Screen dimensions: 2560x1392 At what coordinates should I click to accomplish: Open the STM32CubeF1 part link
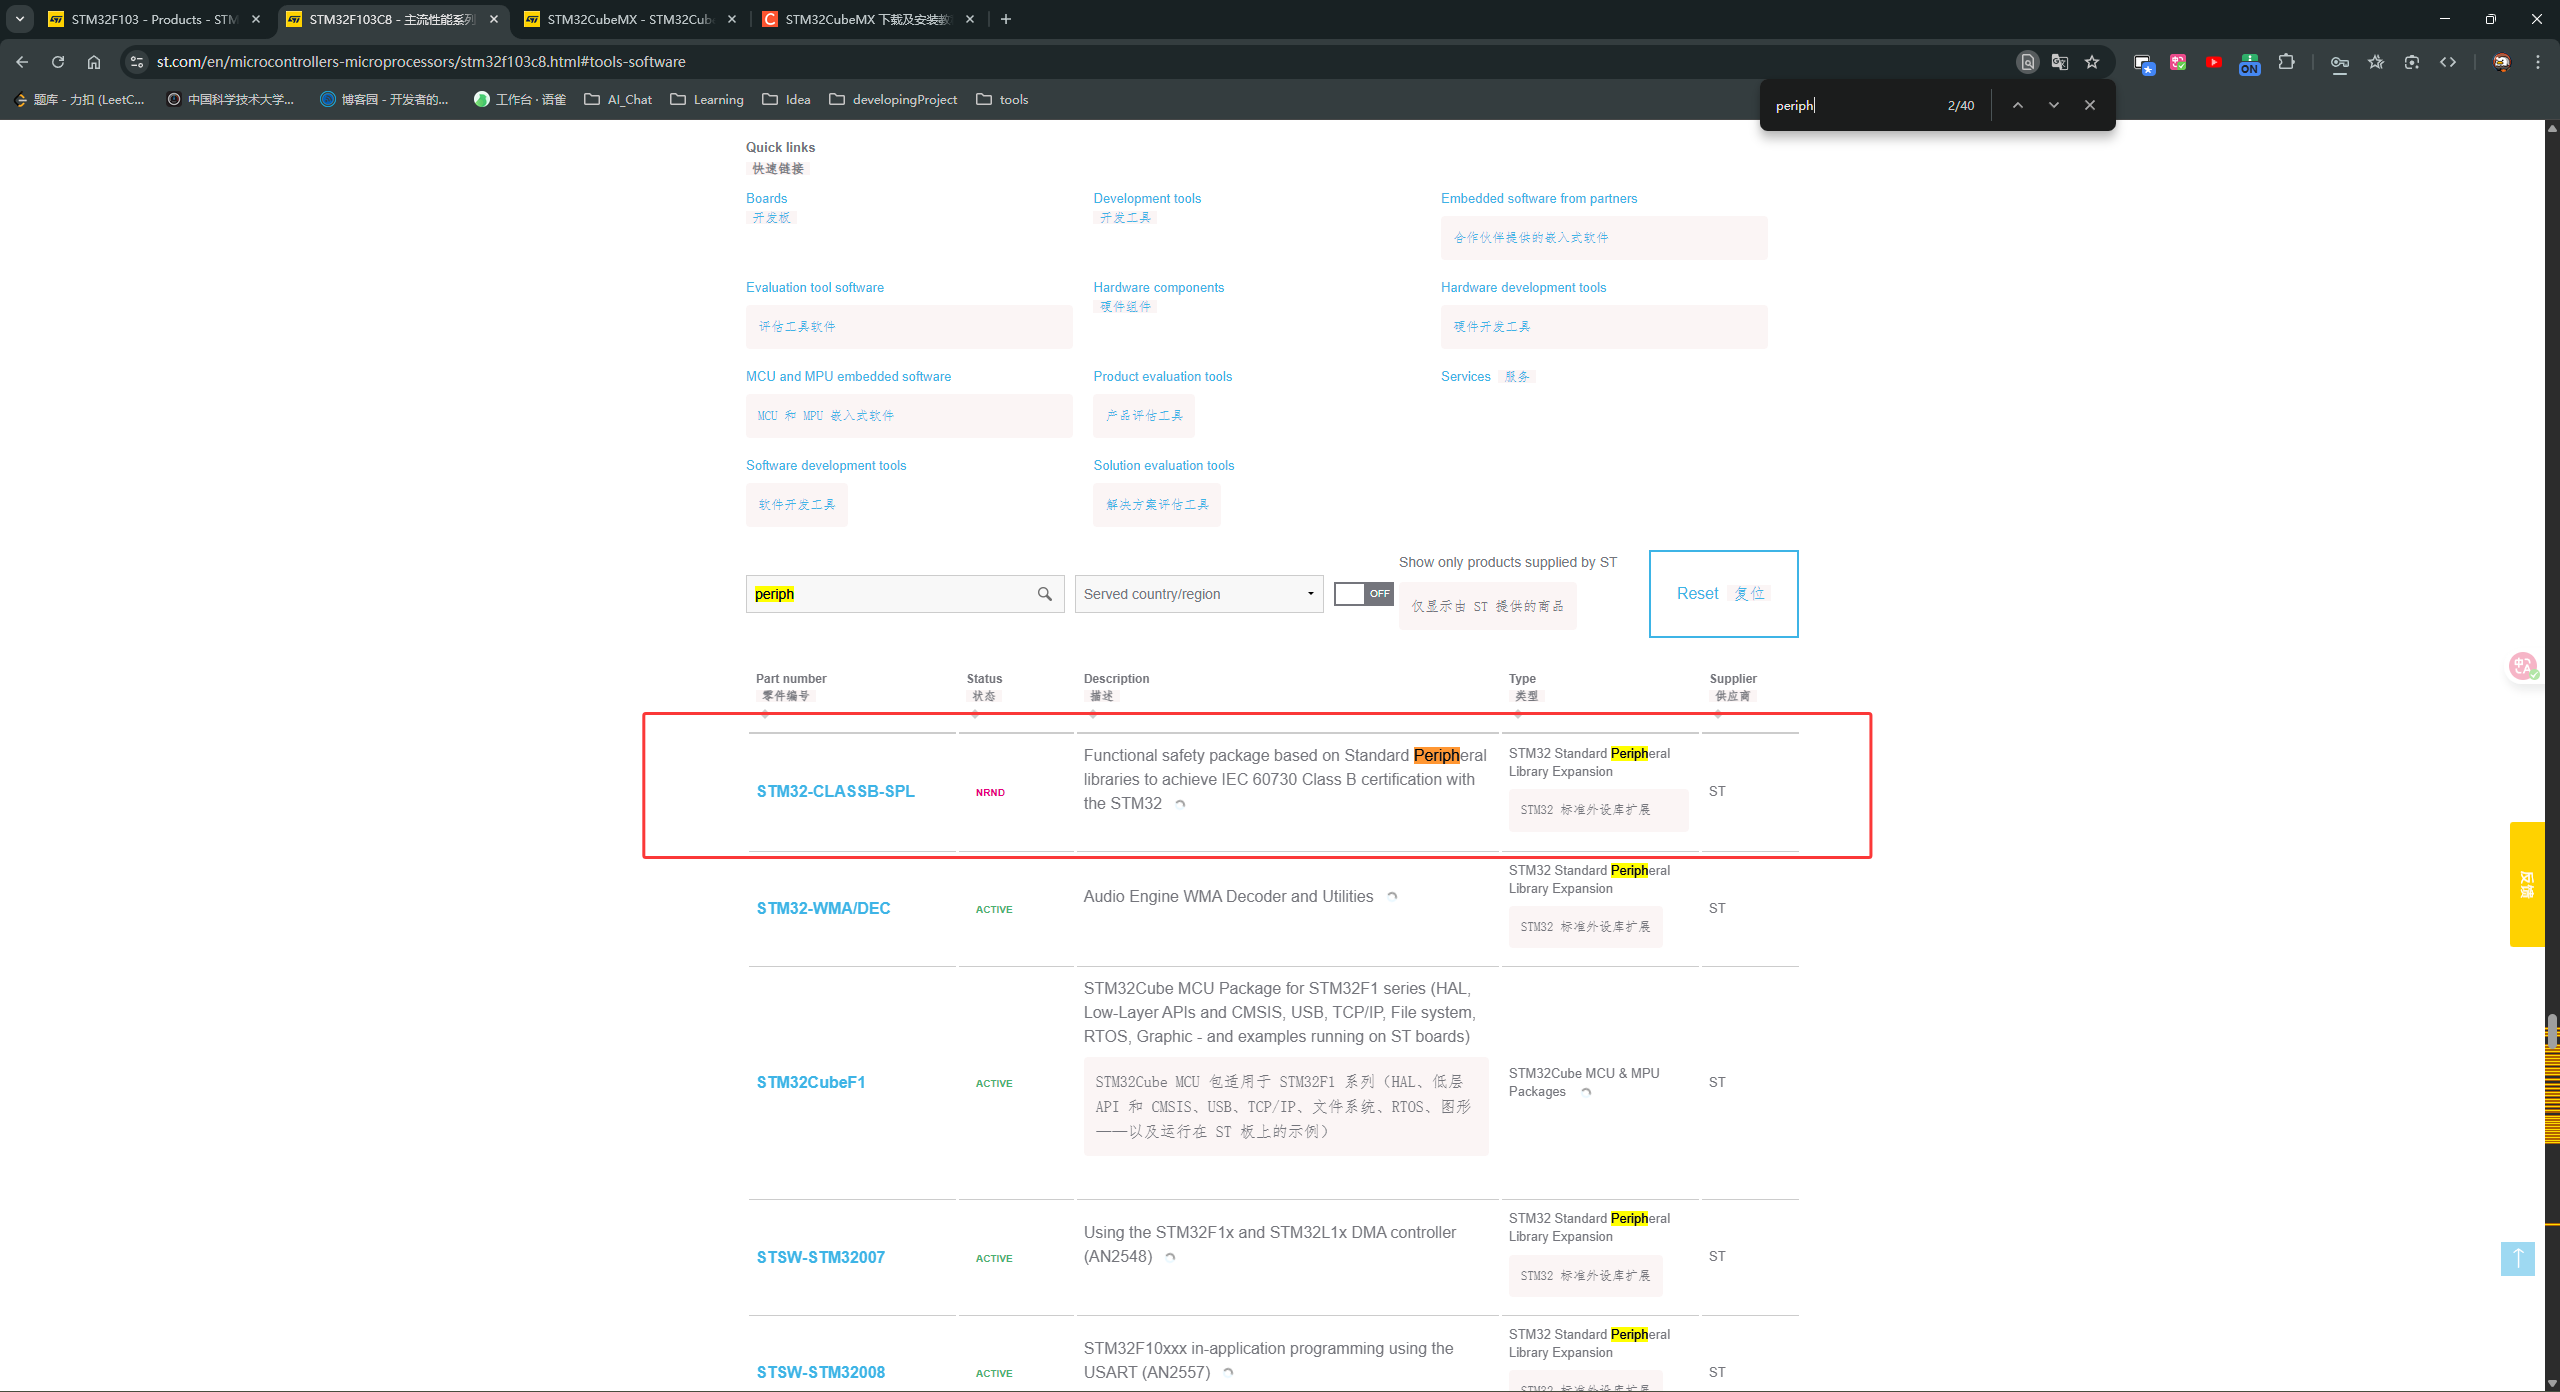click(x=811, y=1082)
